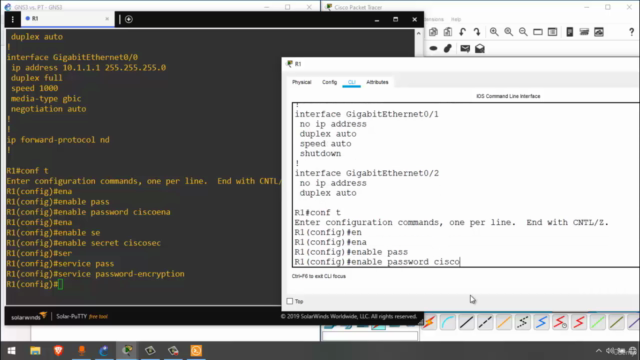Click inside the Packet Tracer IOS CLI input area
Screen dimensions: 640x360
(465, 185)
